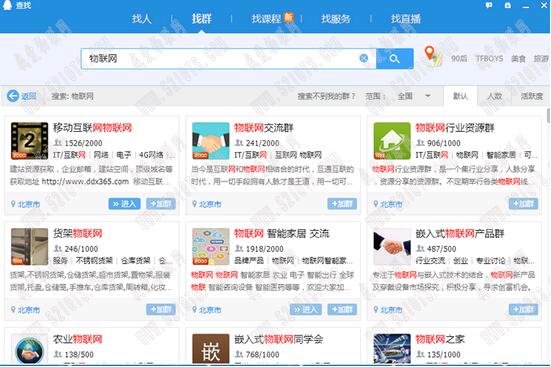Sort results by 默认
Viewport: 551px width, 367px height.
coord(460,96)
